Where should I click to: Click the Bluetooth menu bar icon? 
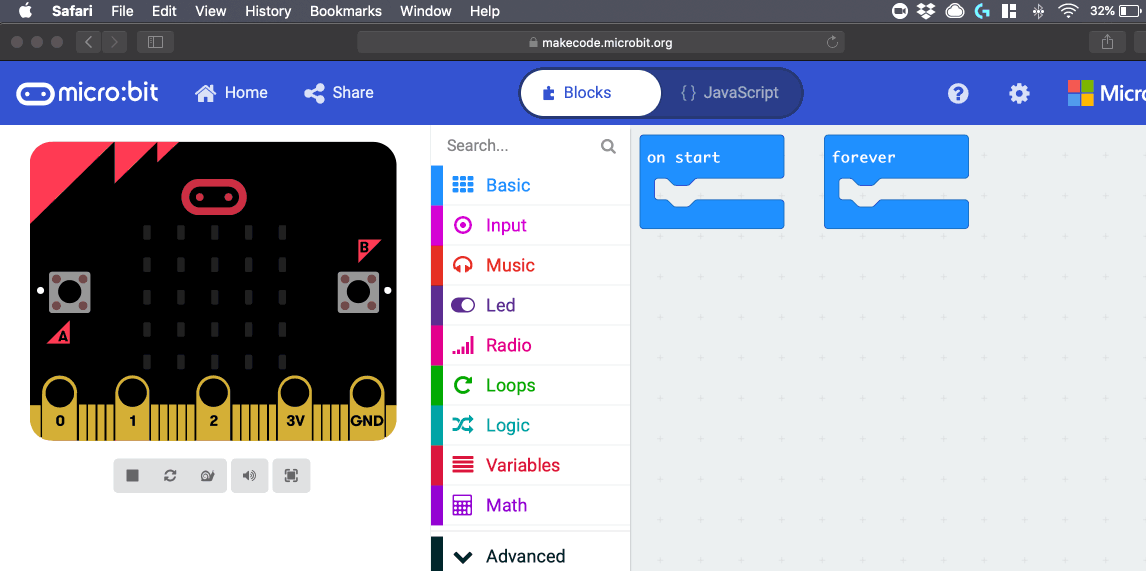(x=1038, y=11)
